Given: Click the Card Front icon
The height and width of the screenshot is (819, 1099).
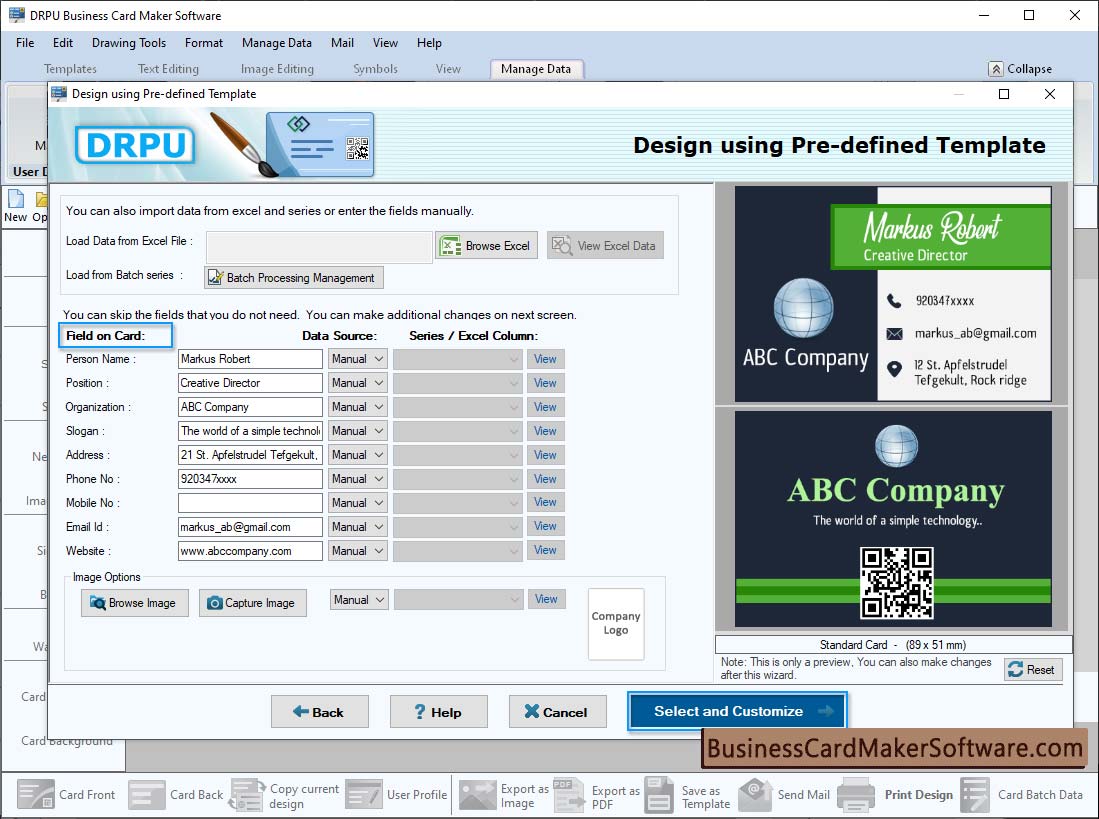Looking at the screenshot, I should (36, 794).
